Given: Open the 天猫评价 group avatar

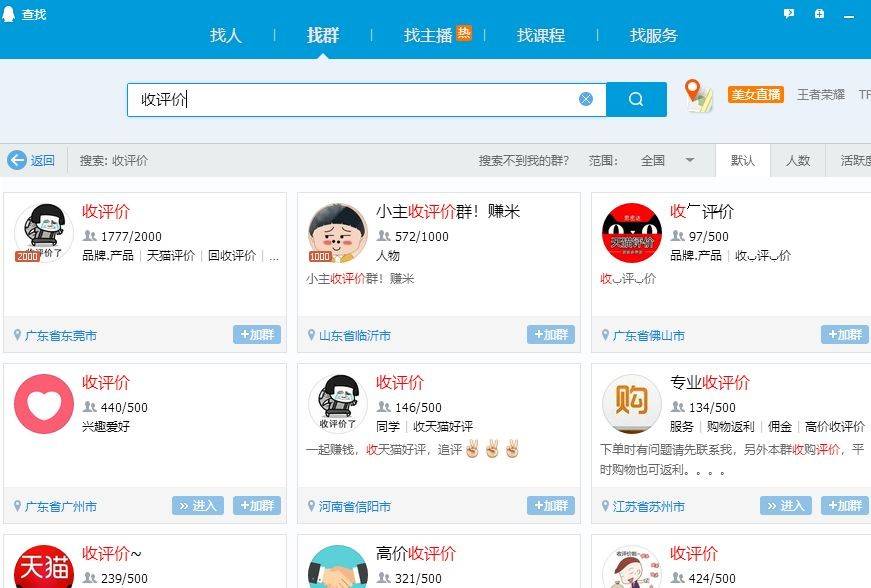Looking at the screenshot, I should point(632,233).
